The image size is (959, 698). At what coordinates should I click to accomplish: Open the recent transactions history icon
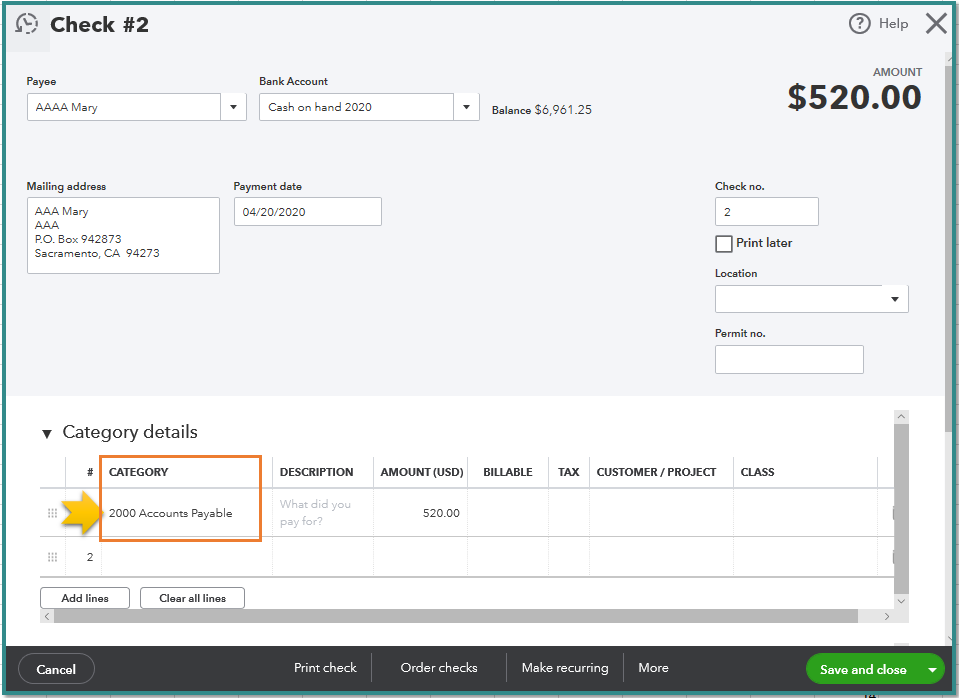pos(27,24)
